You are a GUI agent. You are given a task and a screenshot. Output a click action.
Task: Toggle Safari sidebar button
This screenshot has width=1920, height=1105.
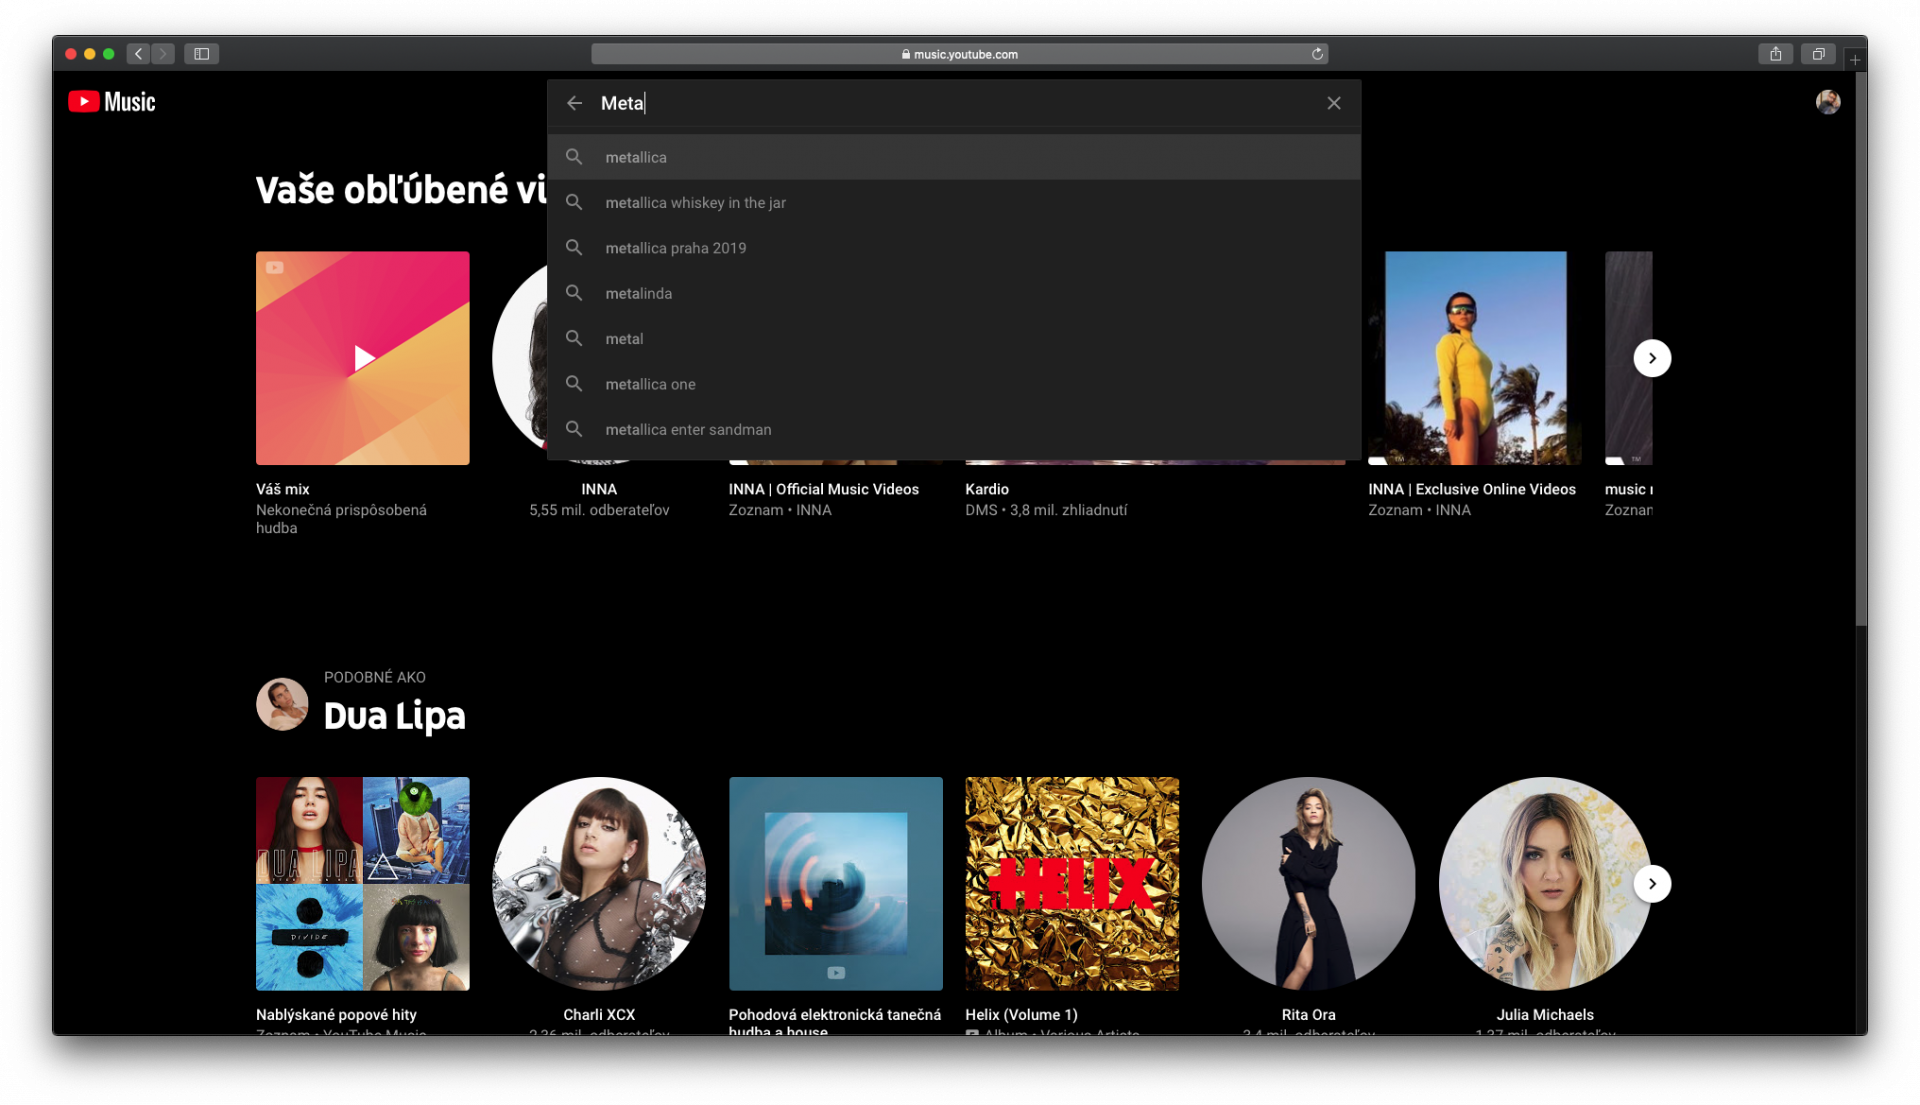[201, 54]
